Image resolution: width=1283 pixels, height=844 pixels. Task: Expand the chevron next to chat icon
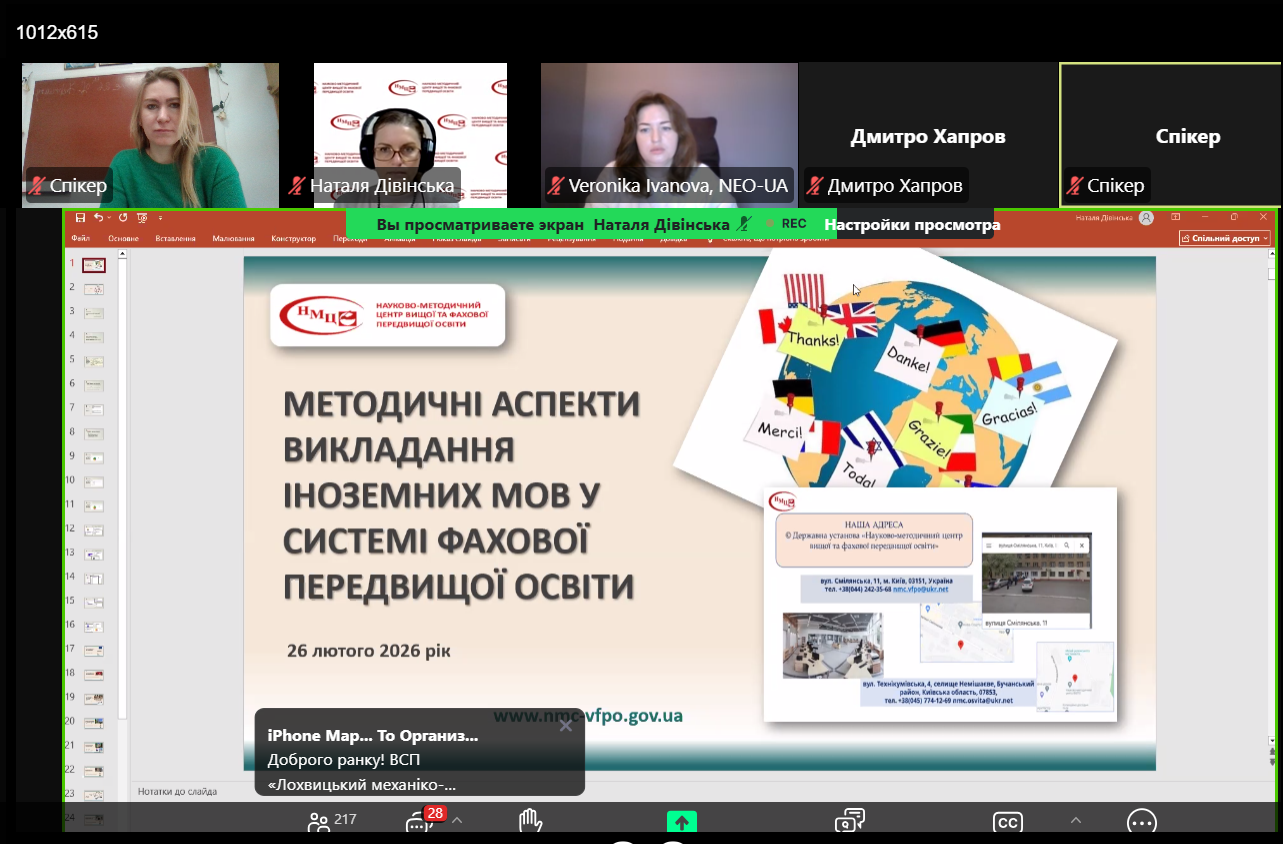(457, 821)
